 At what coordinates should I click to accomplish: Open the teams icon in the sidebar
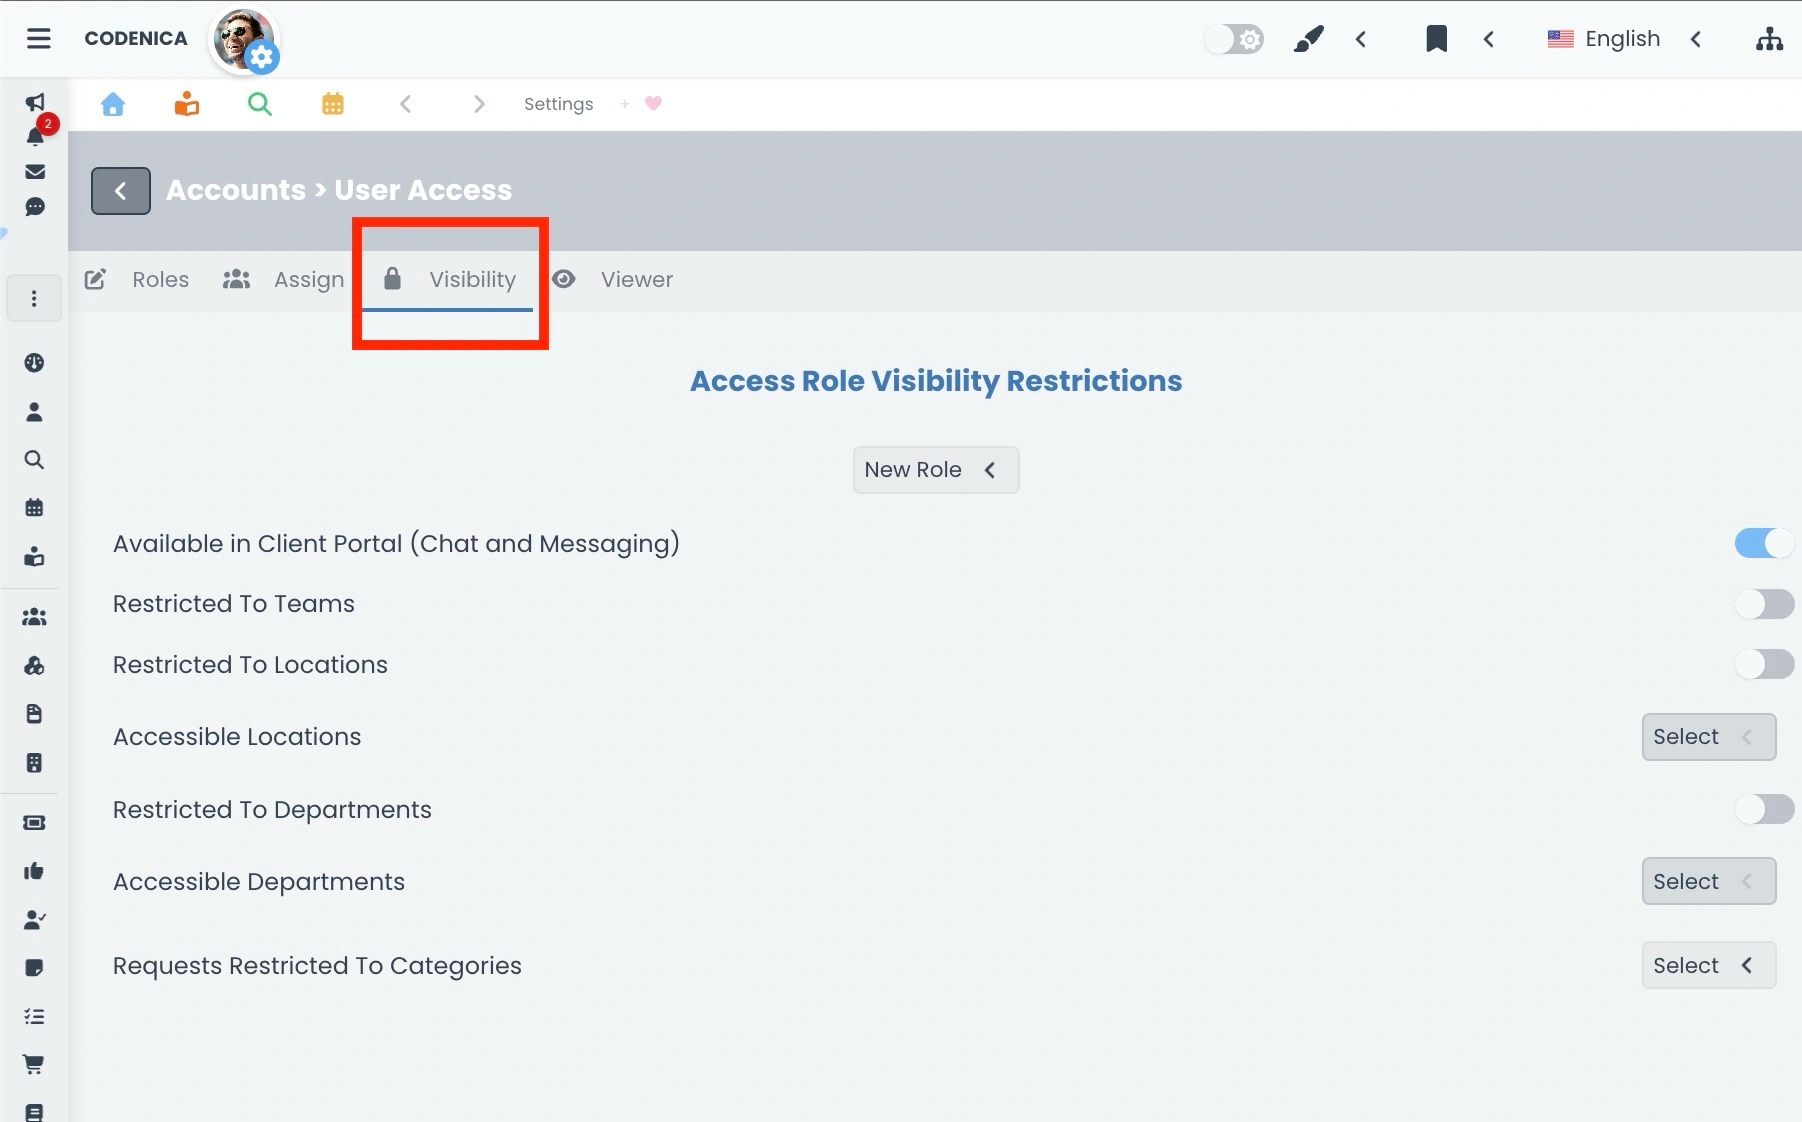click(x=34, y=617)
